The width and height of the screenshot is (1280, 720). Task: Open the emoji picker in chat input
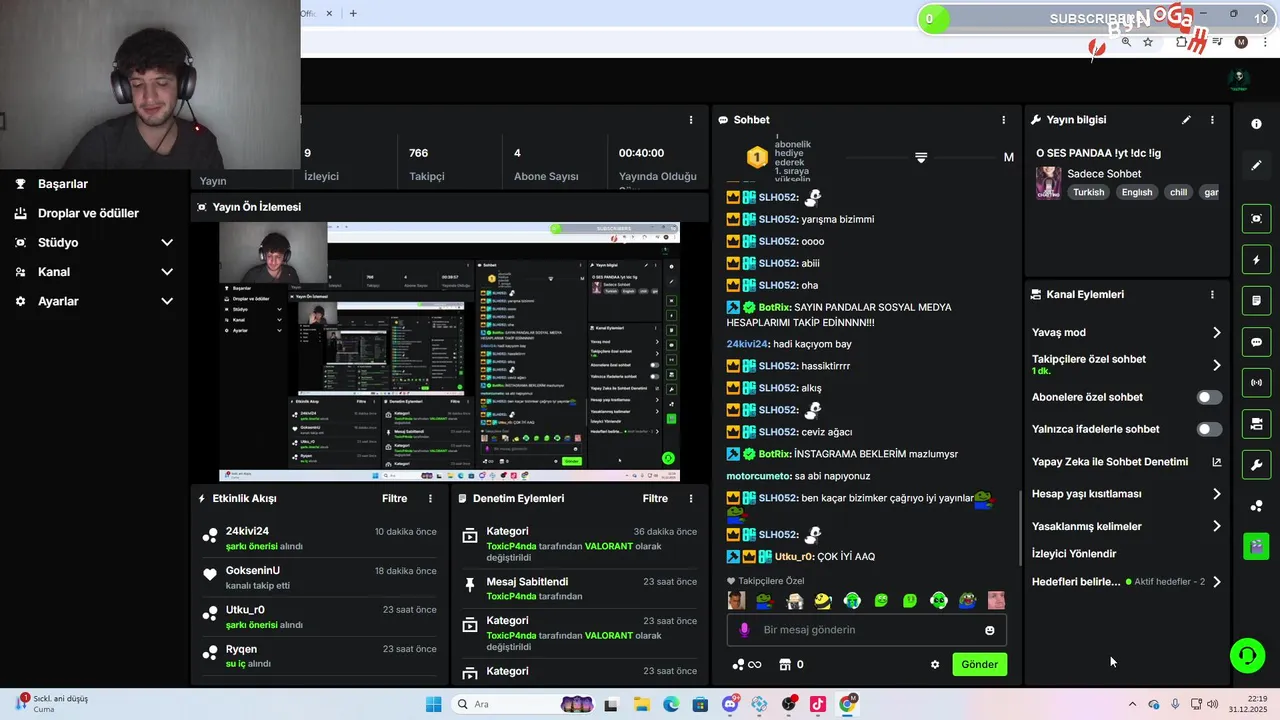(x=990, y=630)
